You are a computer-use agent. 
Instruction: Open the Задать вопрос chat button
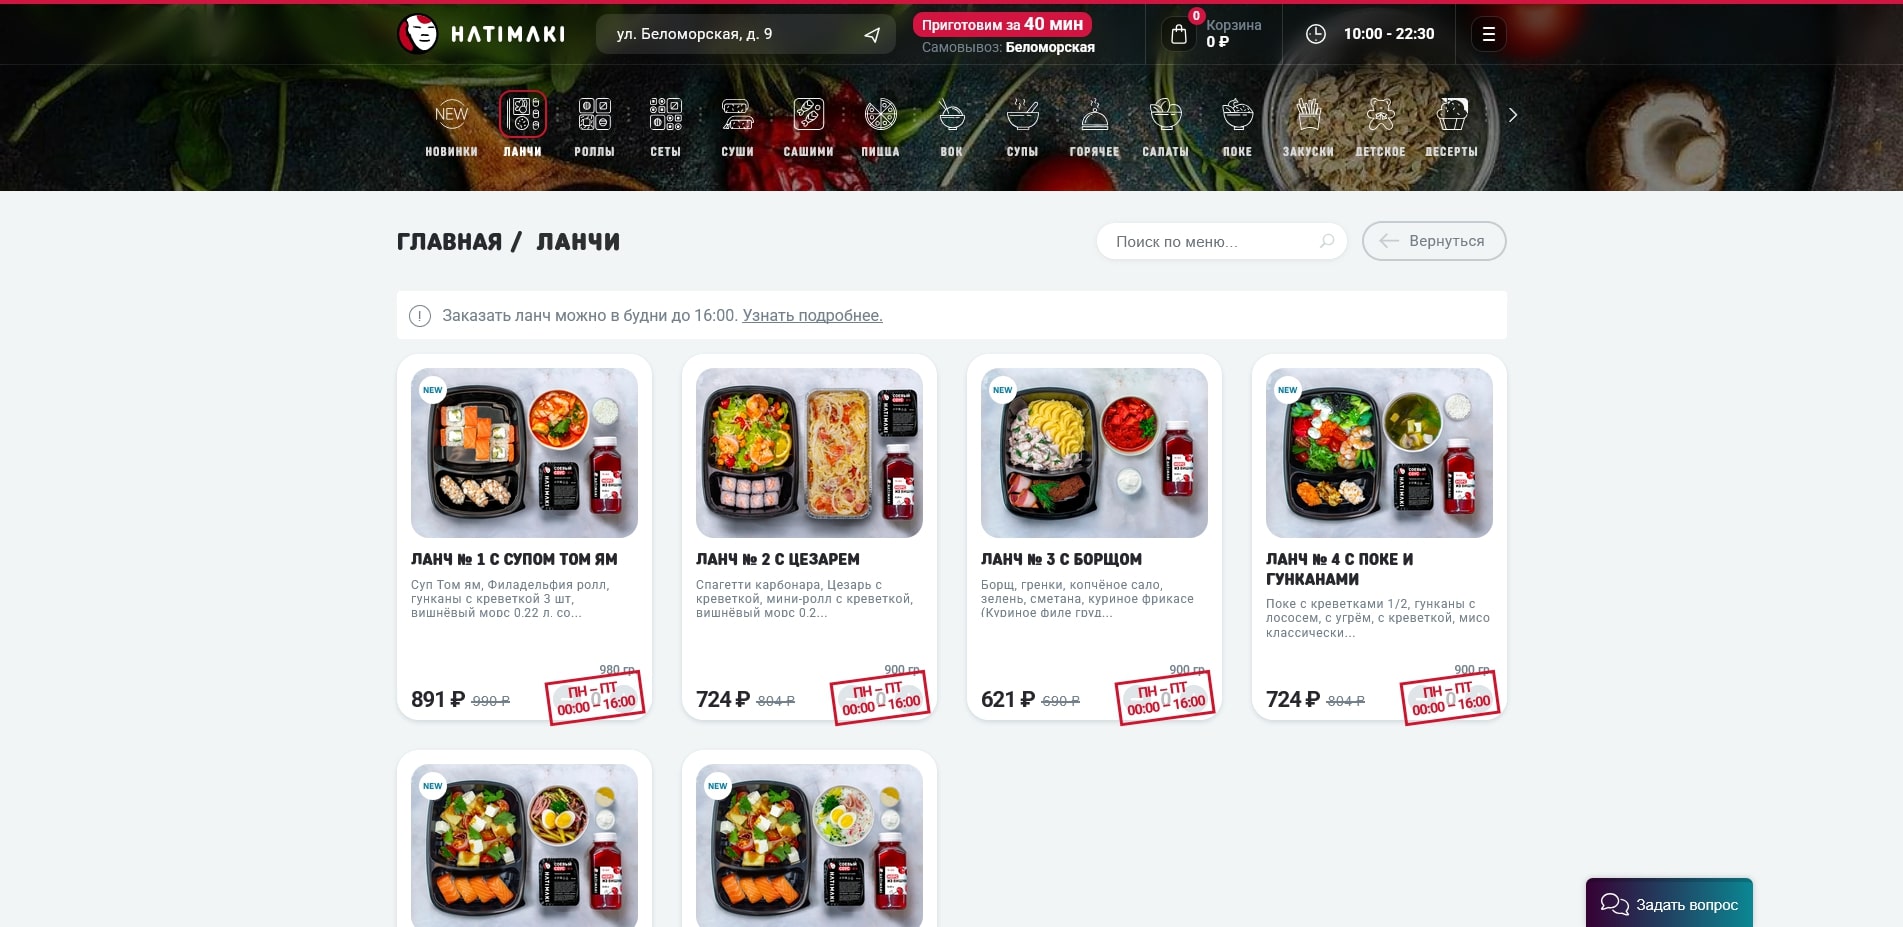coord(1669,903)
